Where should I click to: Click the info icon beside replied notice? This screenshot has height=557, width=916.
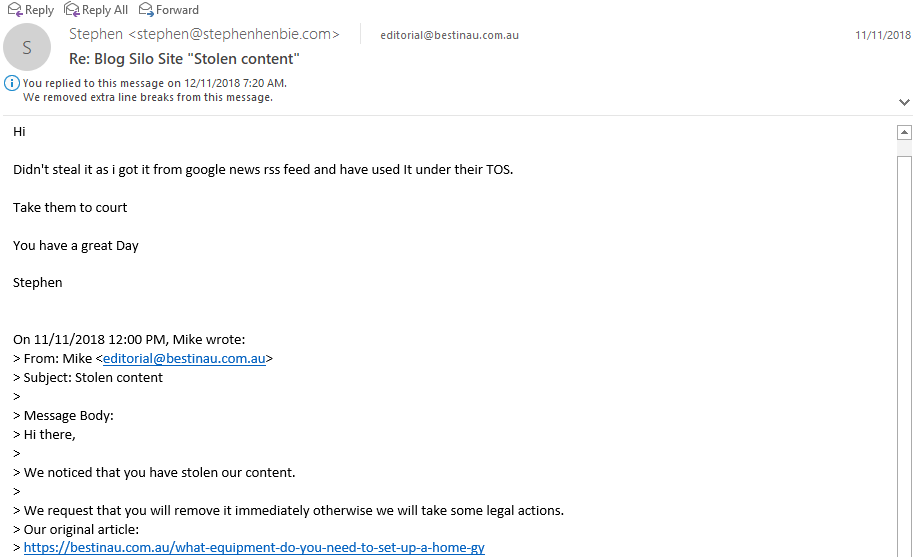[x=12, y=83]
